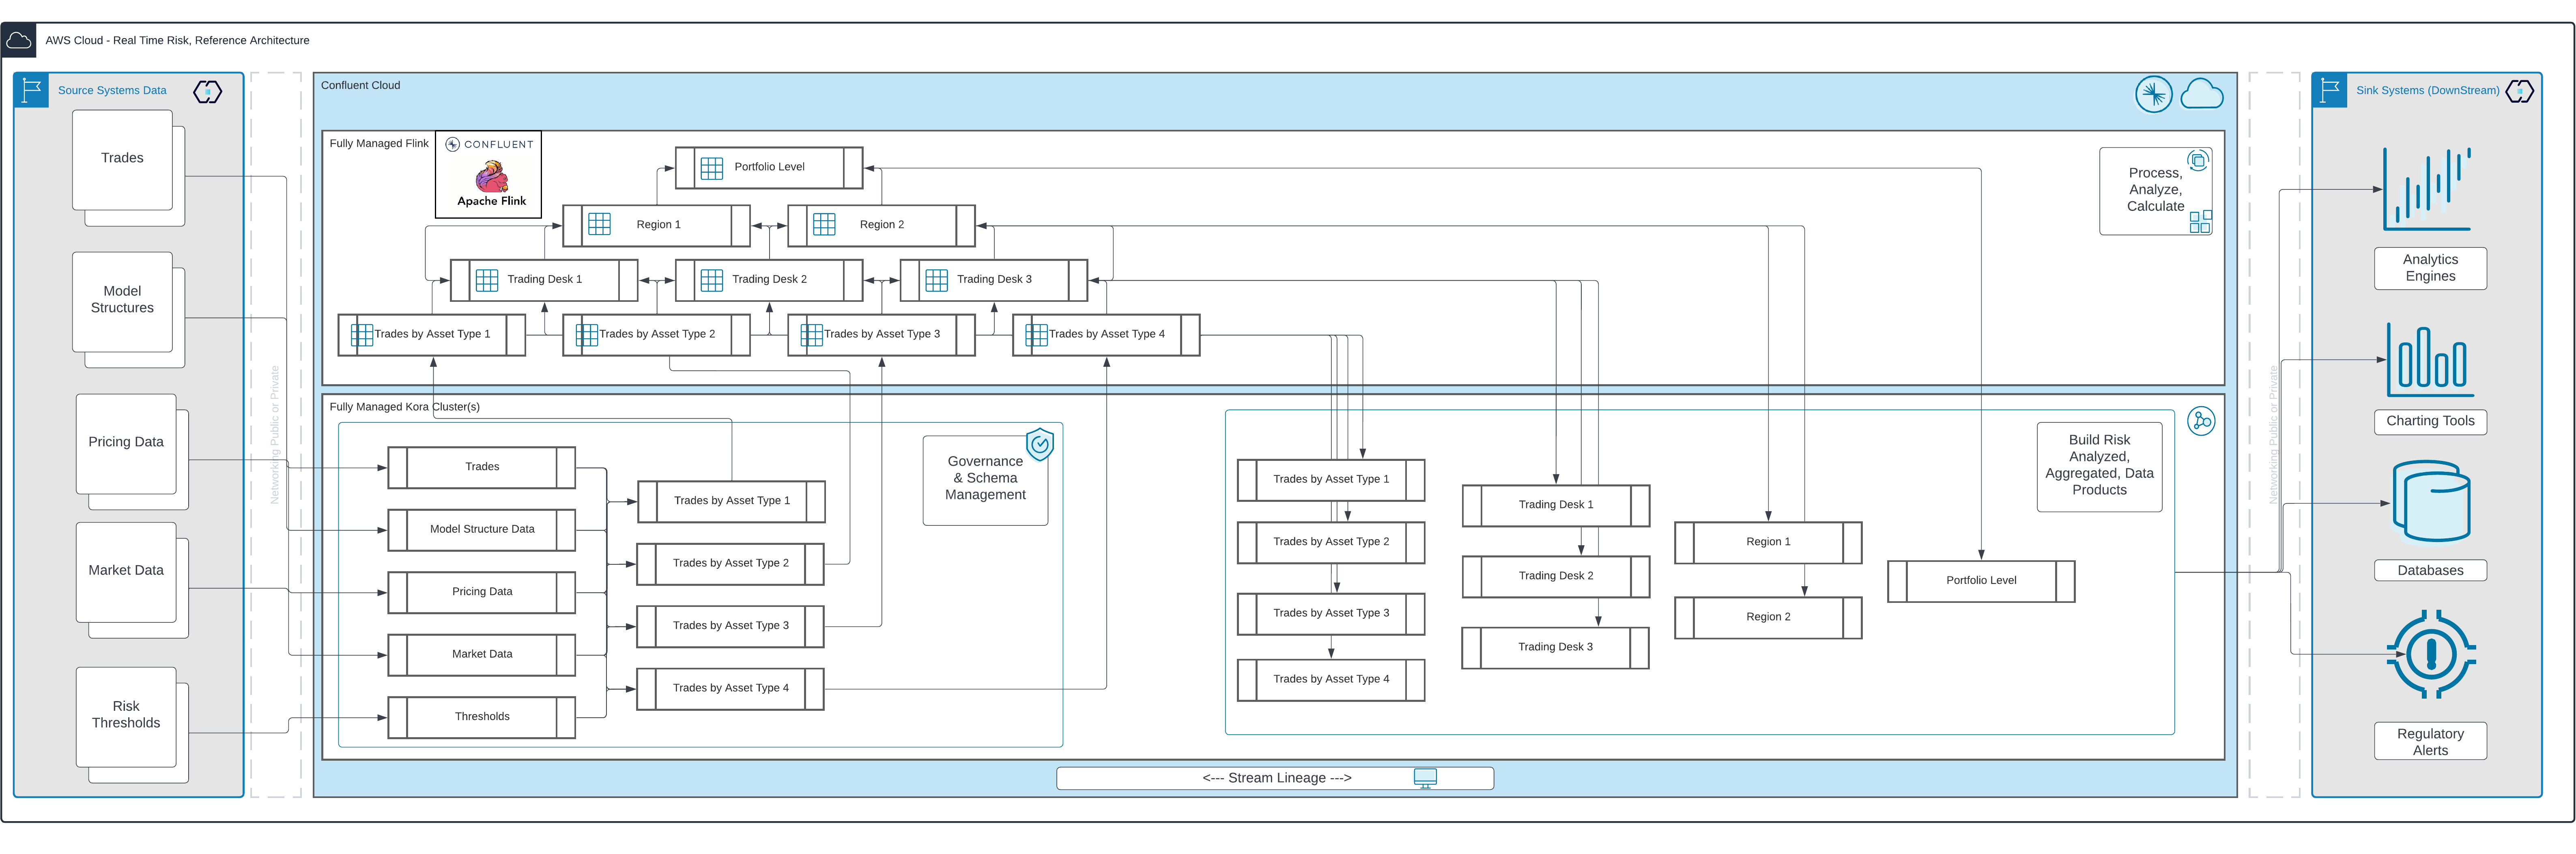Click the blue cloud icon in Confluent Cloud header
The width and height of the screenshot is (2576, 854).
(2201, 95)
